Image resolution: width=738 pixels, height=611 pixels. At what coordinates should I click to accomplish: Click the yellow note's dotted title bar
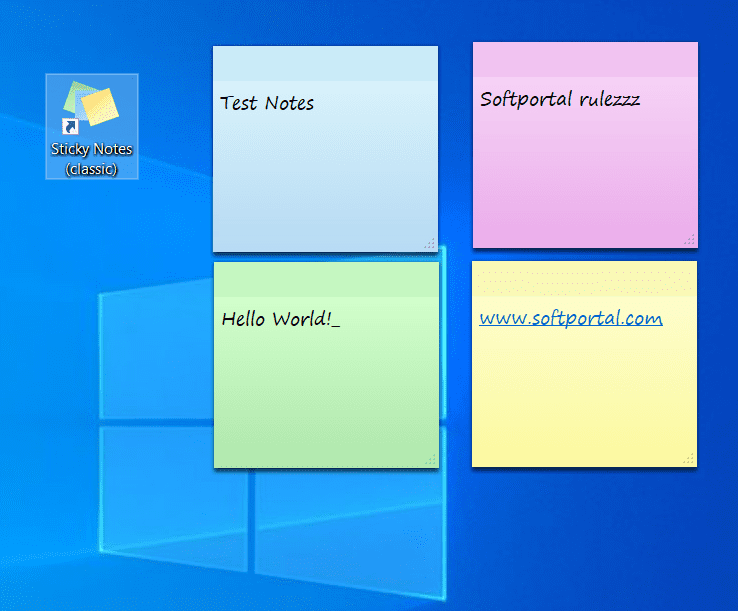pos(584,278)
